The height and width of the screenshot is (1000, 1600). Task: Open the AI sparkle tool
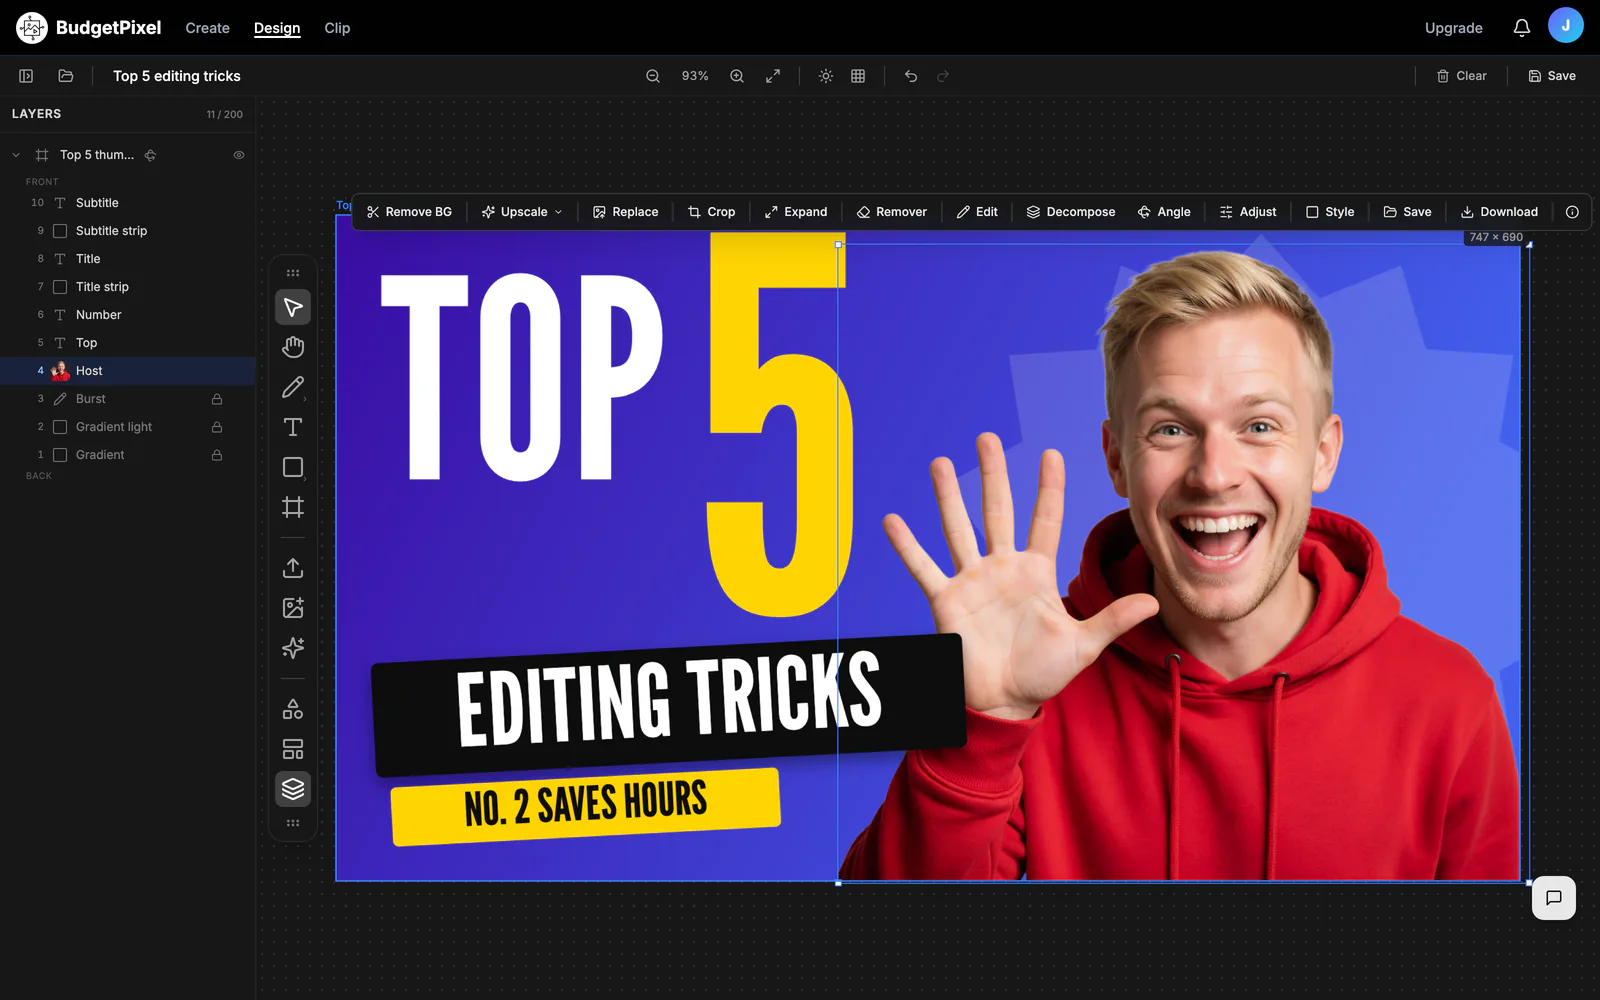293,648
